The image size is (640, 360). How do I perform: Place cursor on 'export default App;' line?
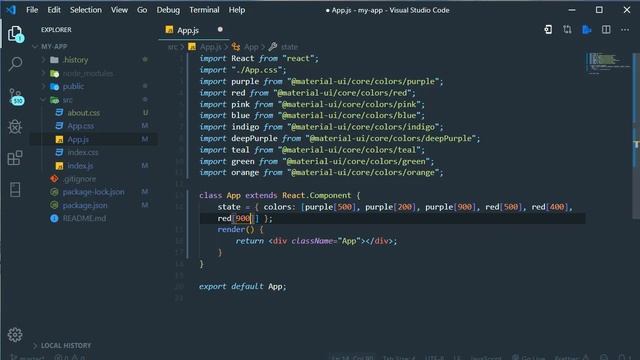pyautogui.click(x=243, y=287)
